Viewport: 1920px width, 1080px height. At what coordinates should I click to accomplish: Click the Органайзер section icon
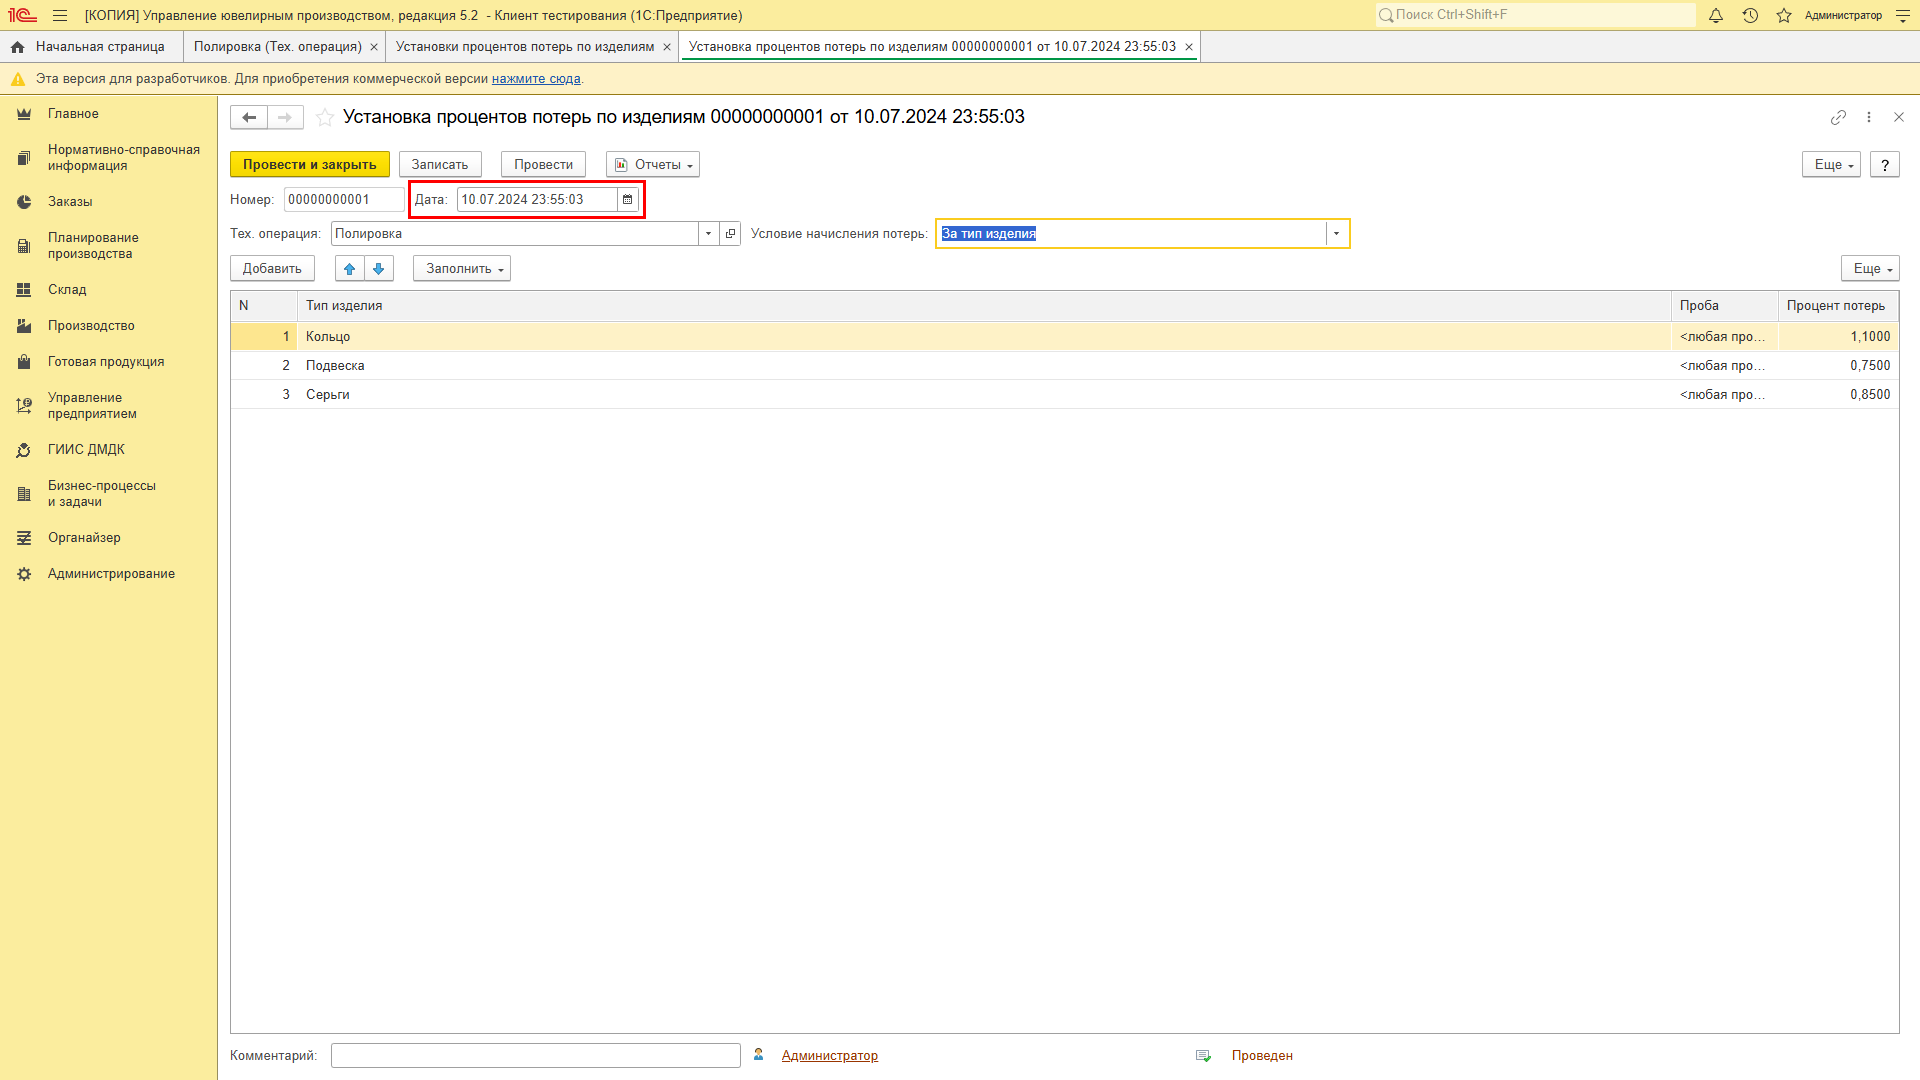point(24,538)
